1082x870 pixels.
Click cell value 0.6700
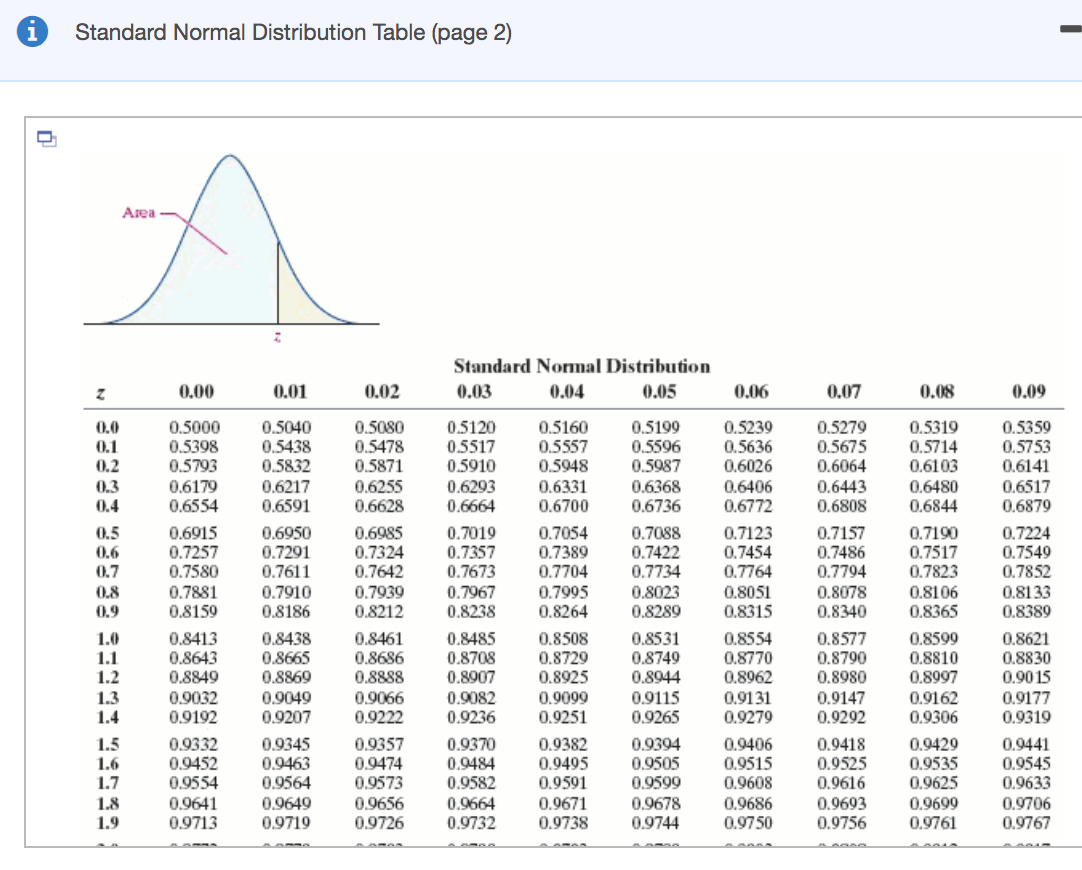564,506
